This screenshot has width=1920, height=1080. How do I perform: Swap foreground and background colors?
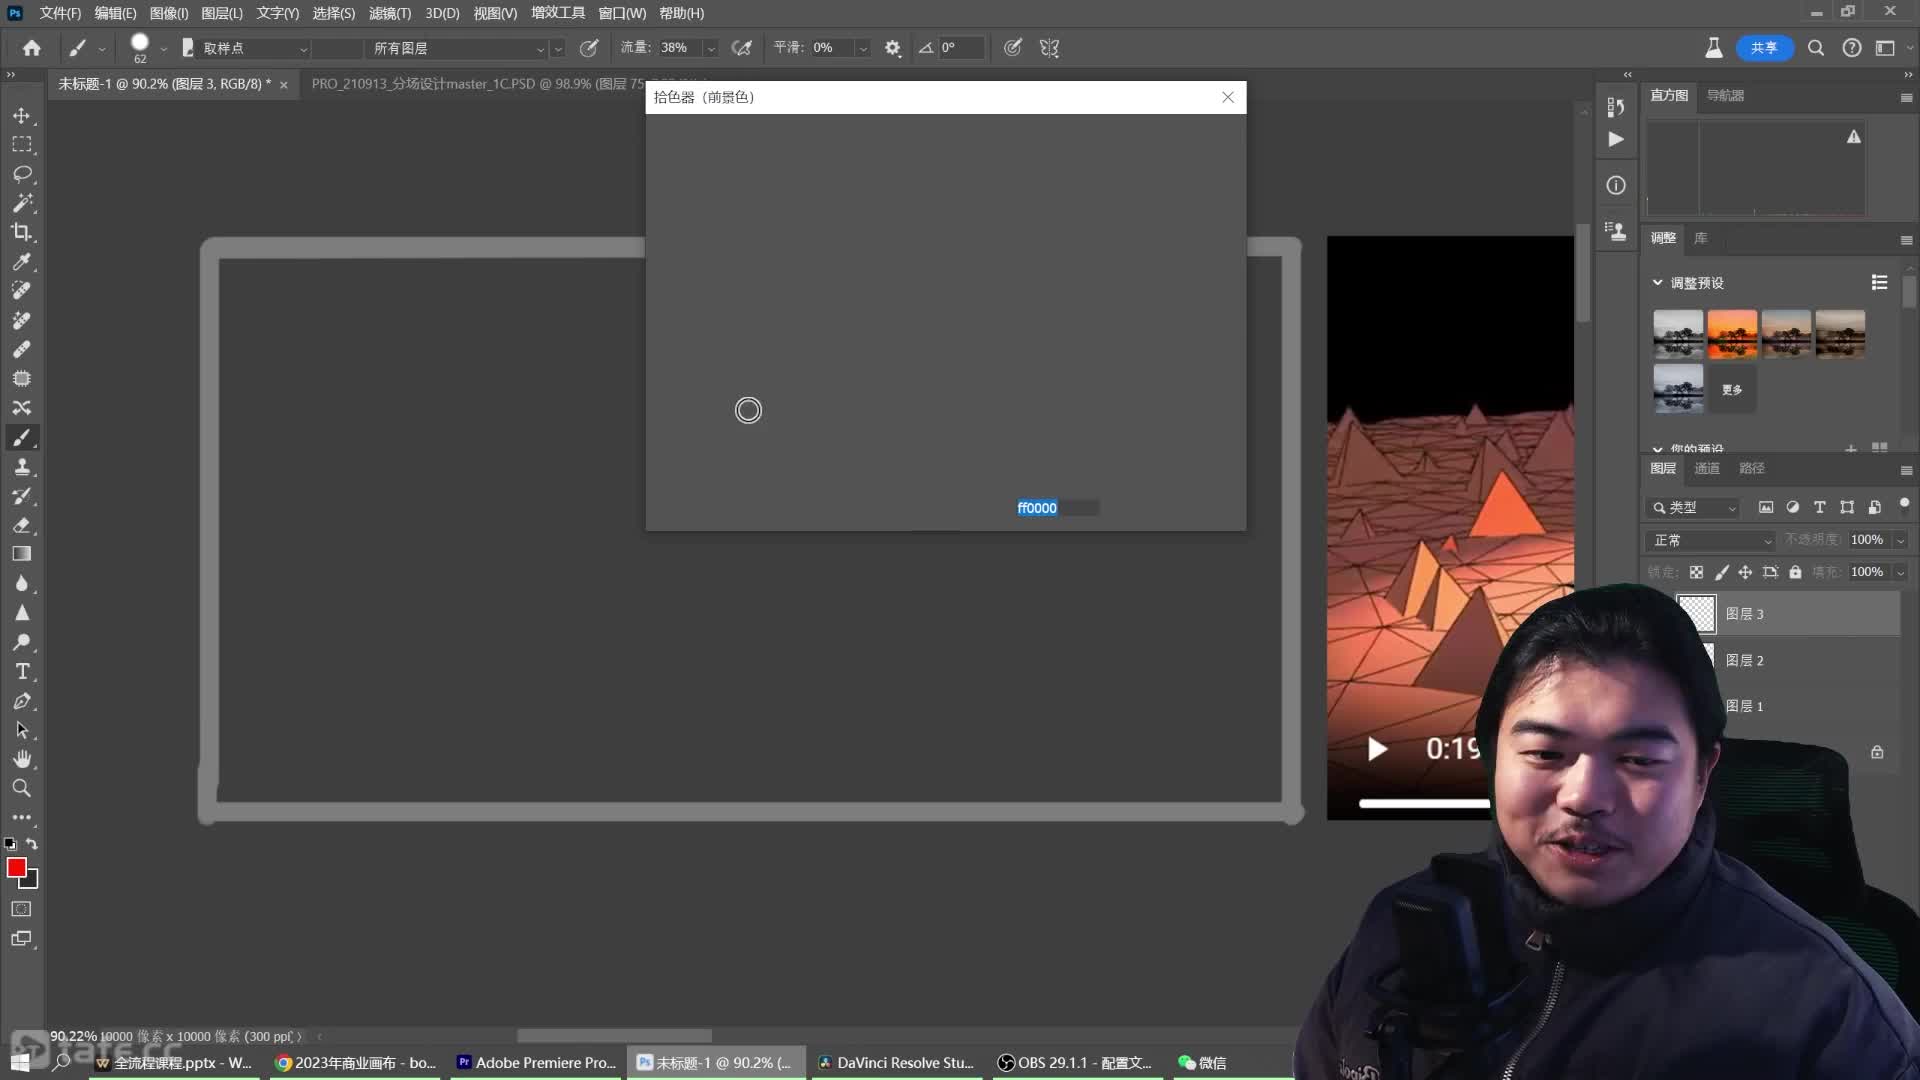[32, 844]
